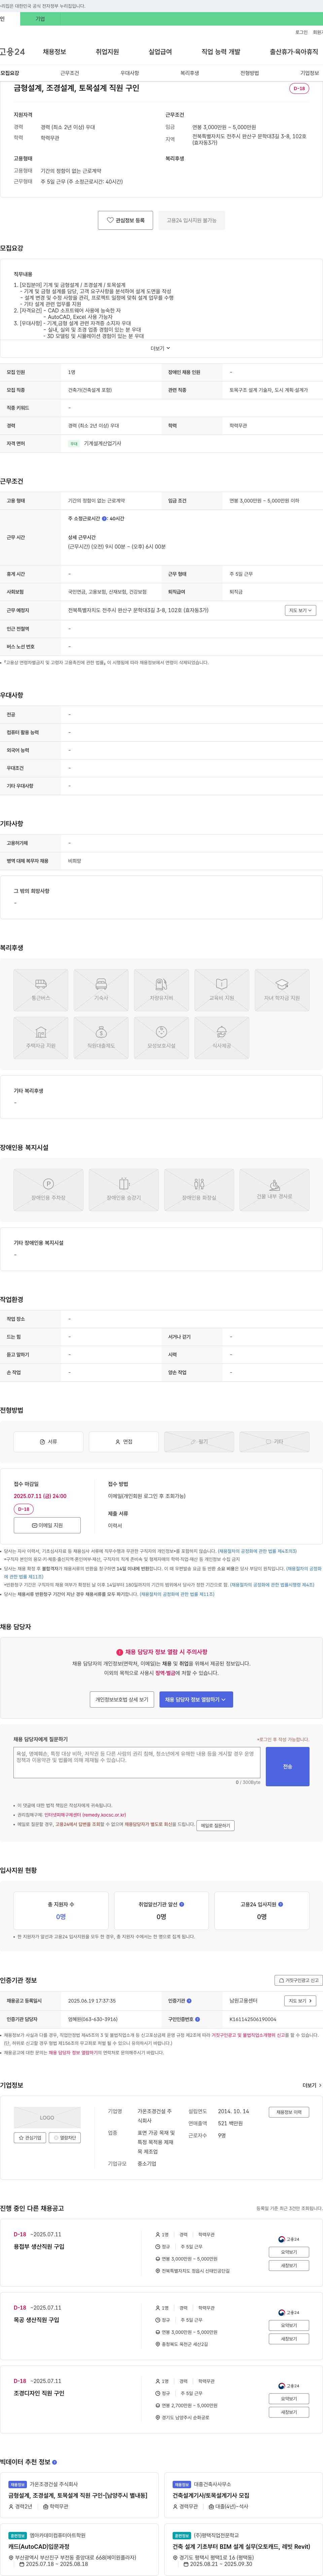Screen dimensions: 323x2576
Task: Click the blue 전송 button
Action: (x=287, y=1766)
